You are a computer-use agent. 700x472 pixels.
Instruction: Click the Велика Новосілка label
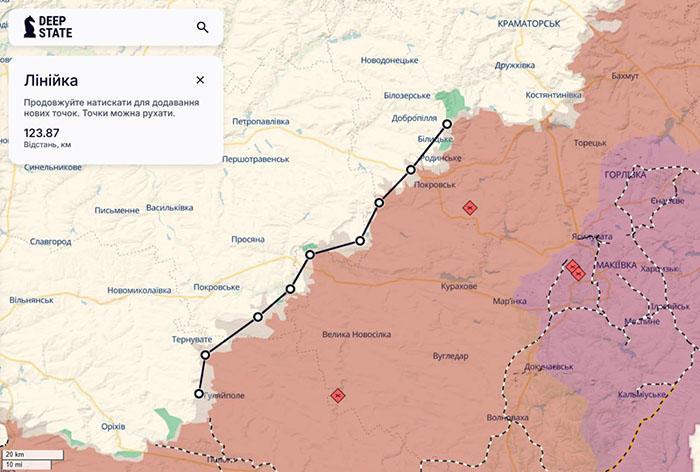[360, 335]
